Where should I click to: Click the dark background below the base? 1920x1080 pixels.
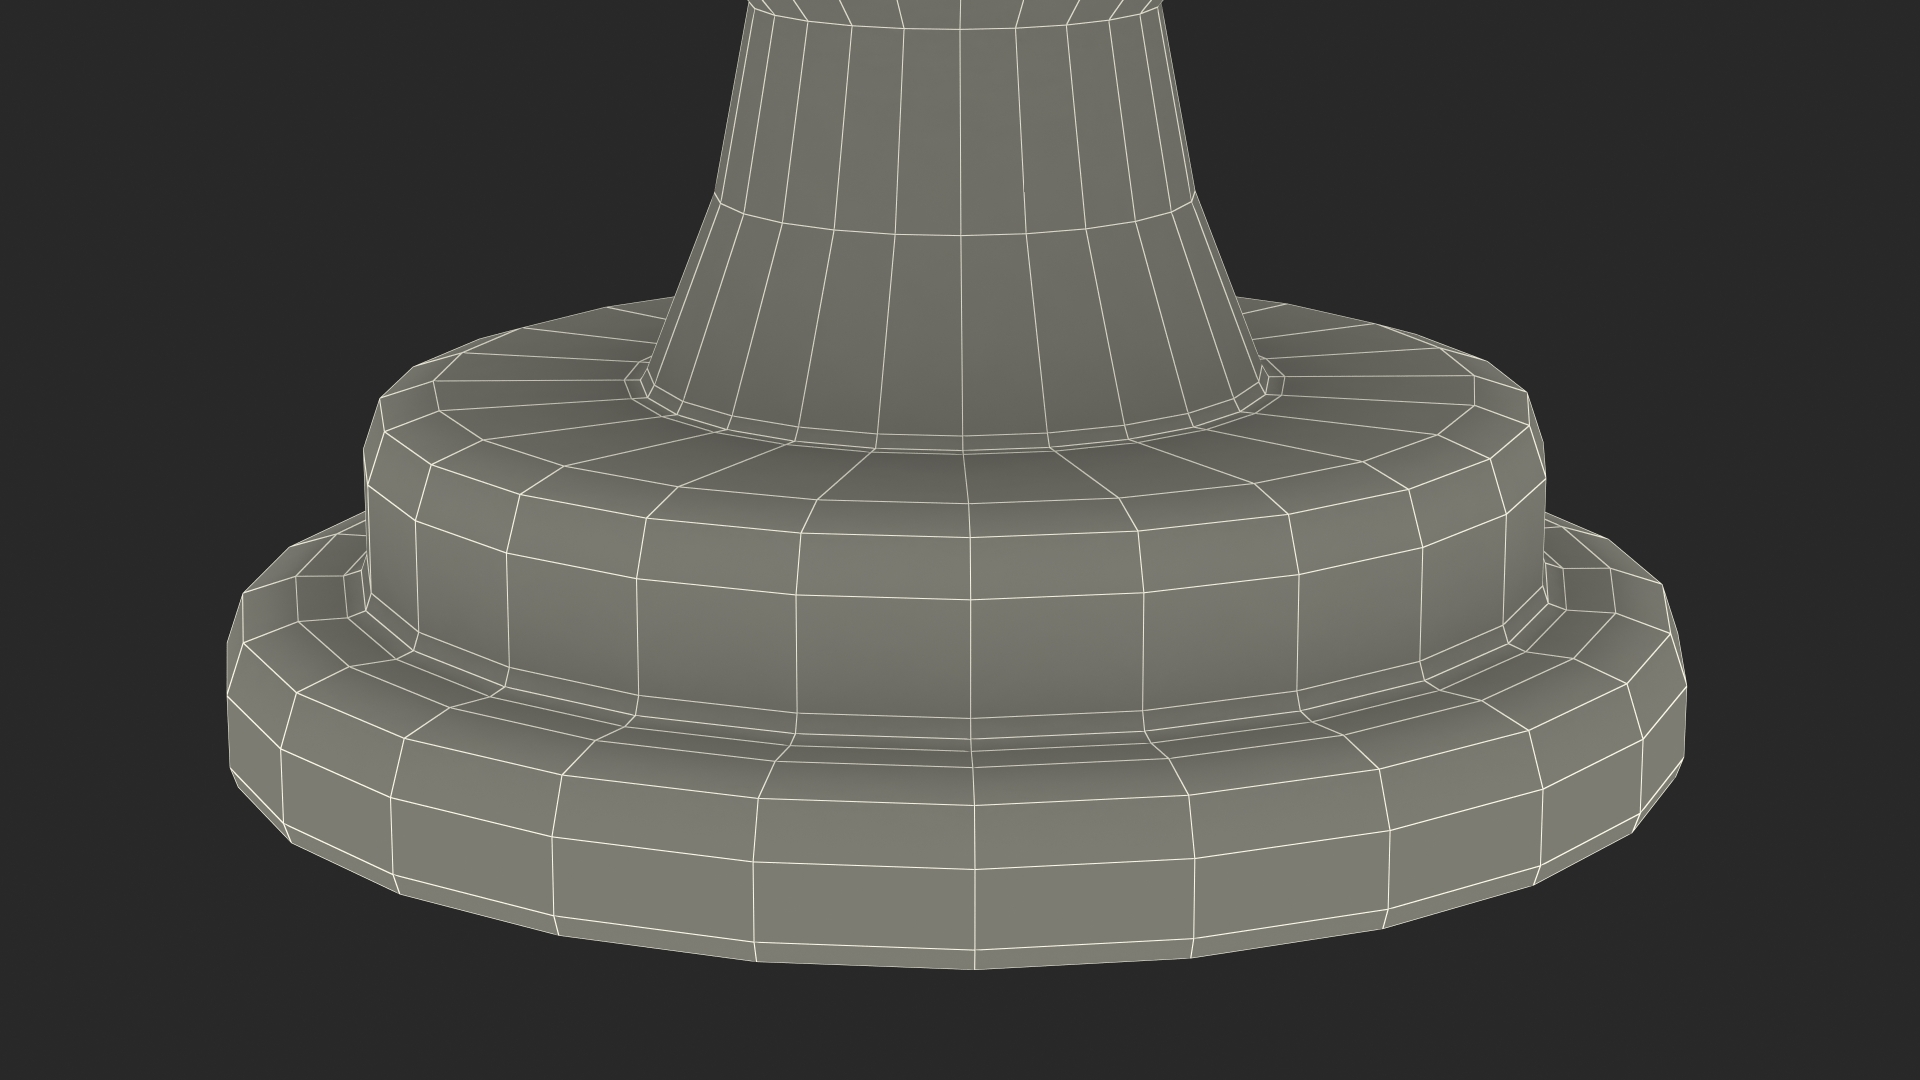(960, 1030)
